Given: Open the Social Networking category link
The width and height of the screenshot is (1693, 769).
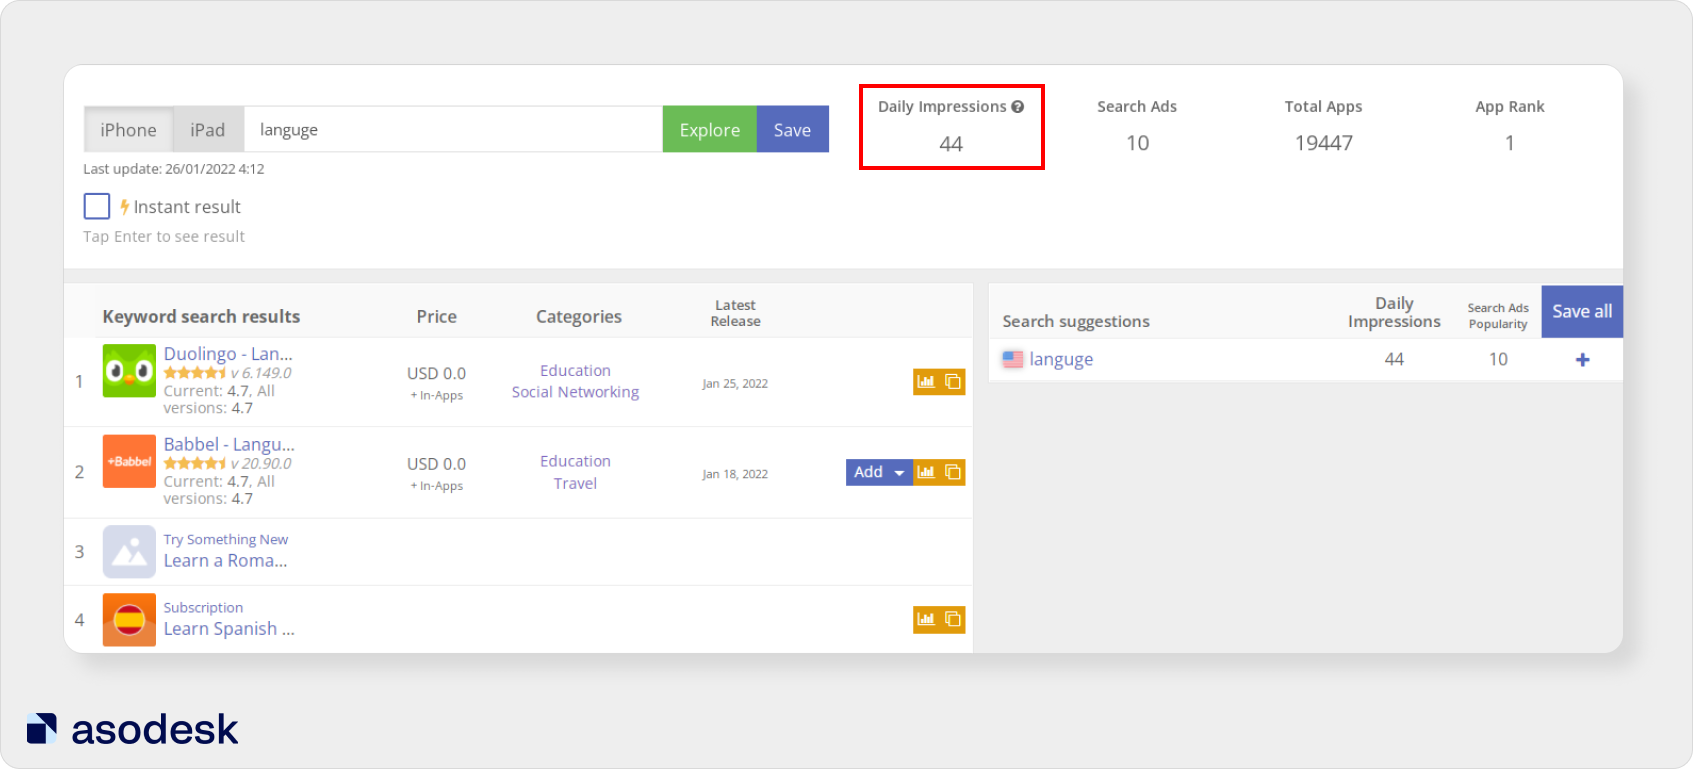Looking at the screenshot, I should click(575, 392).
